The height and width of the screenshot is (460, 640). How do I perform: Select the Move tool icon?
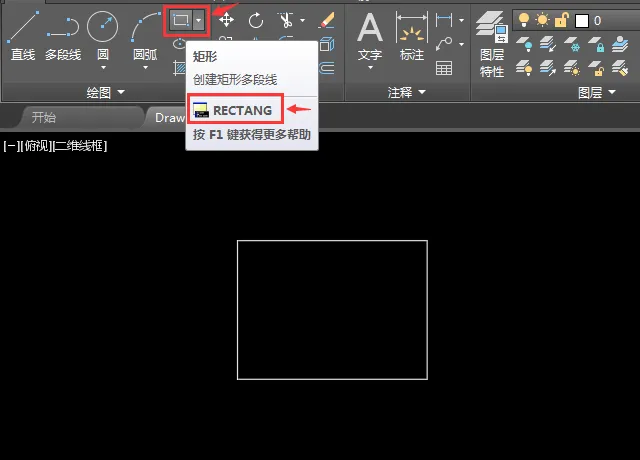pos(226,20)
